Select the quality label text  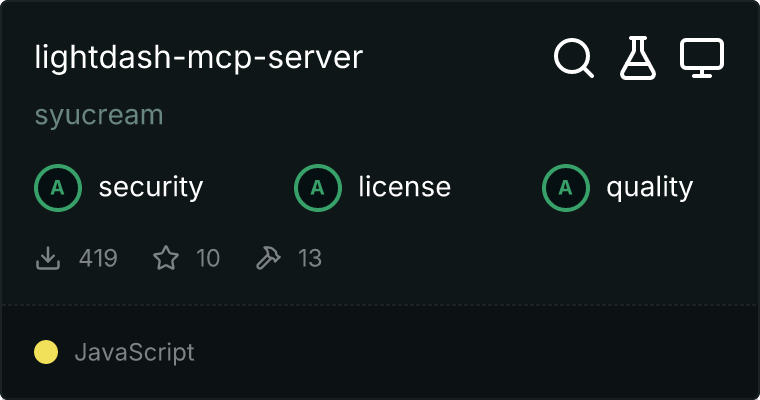(x=649, y=187)
